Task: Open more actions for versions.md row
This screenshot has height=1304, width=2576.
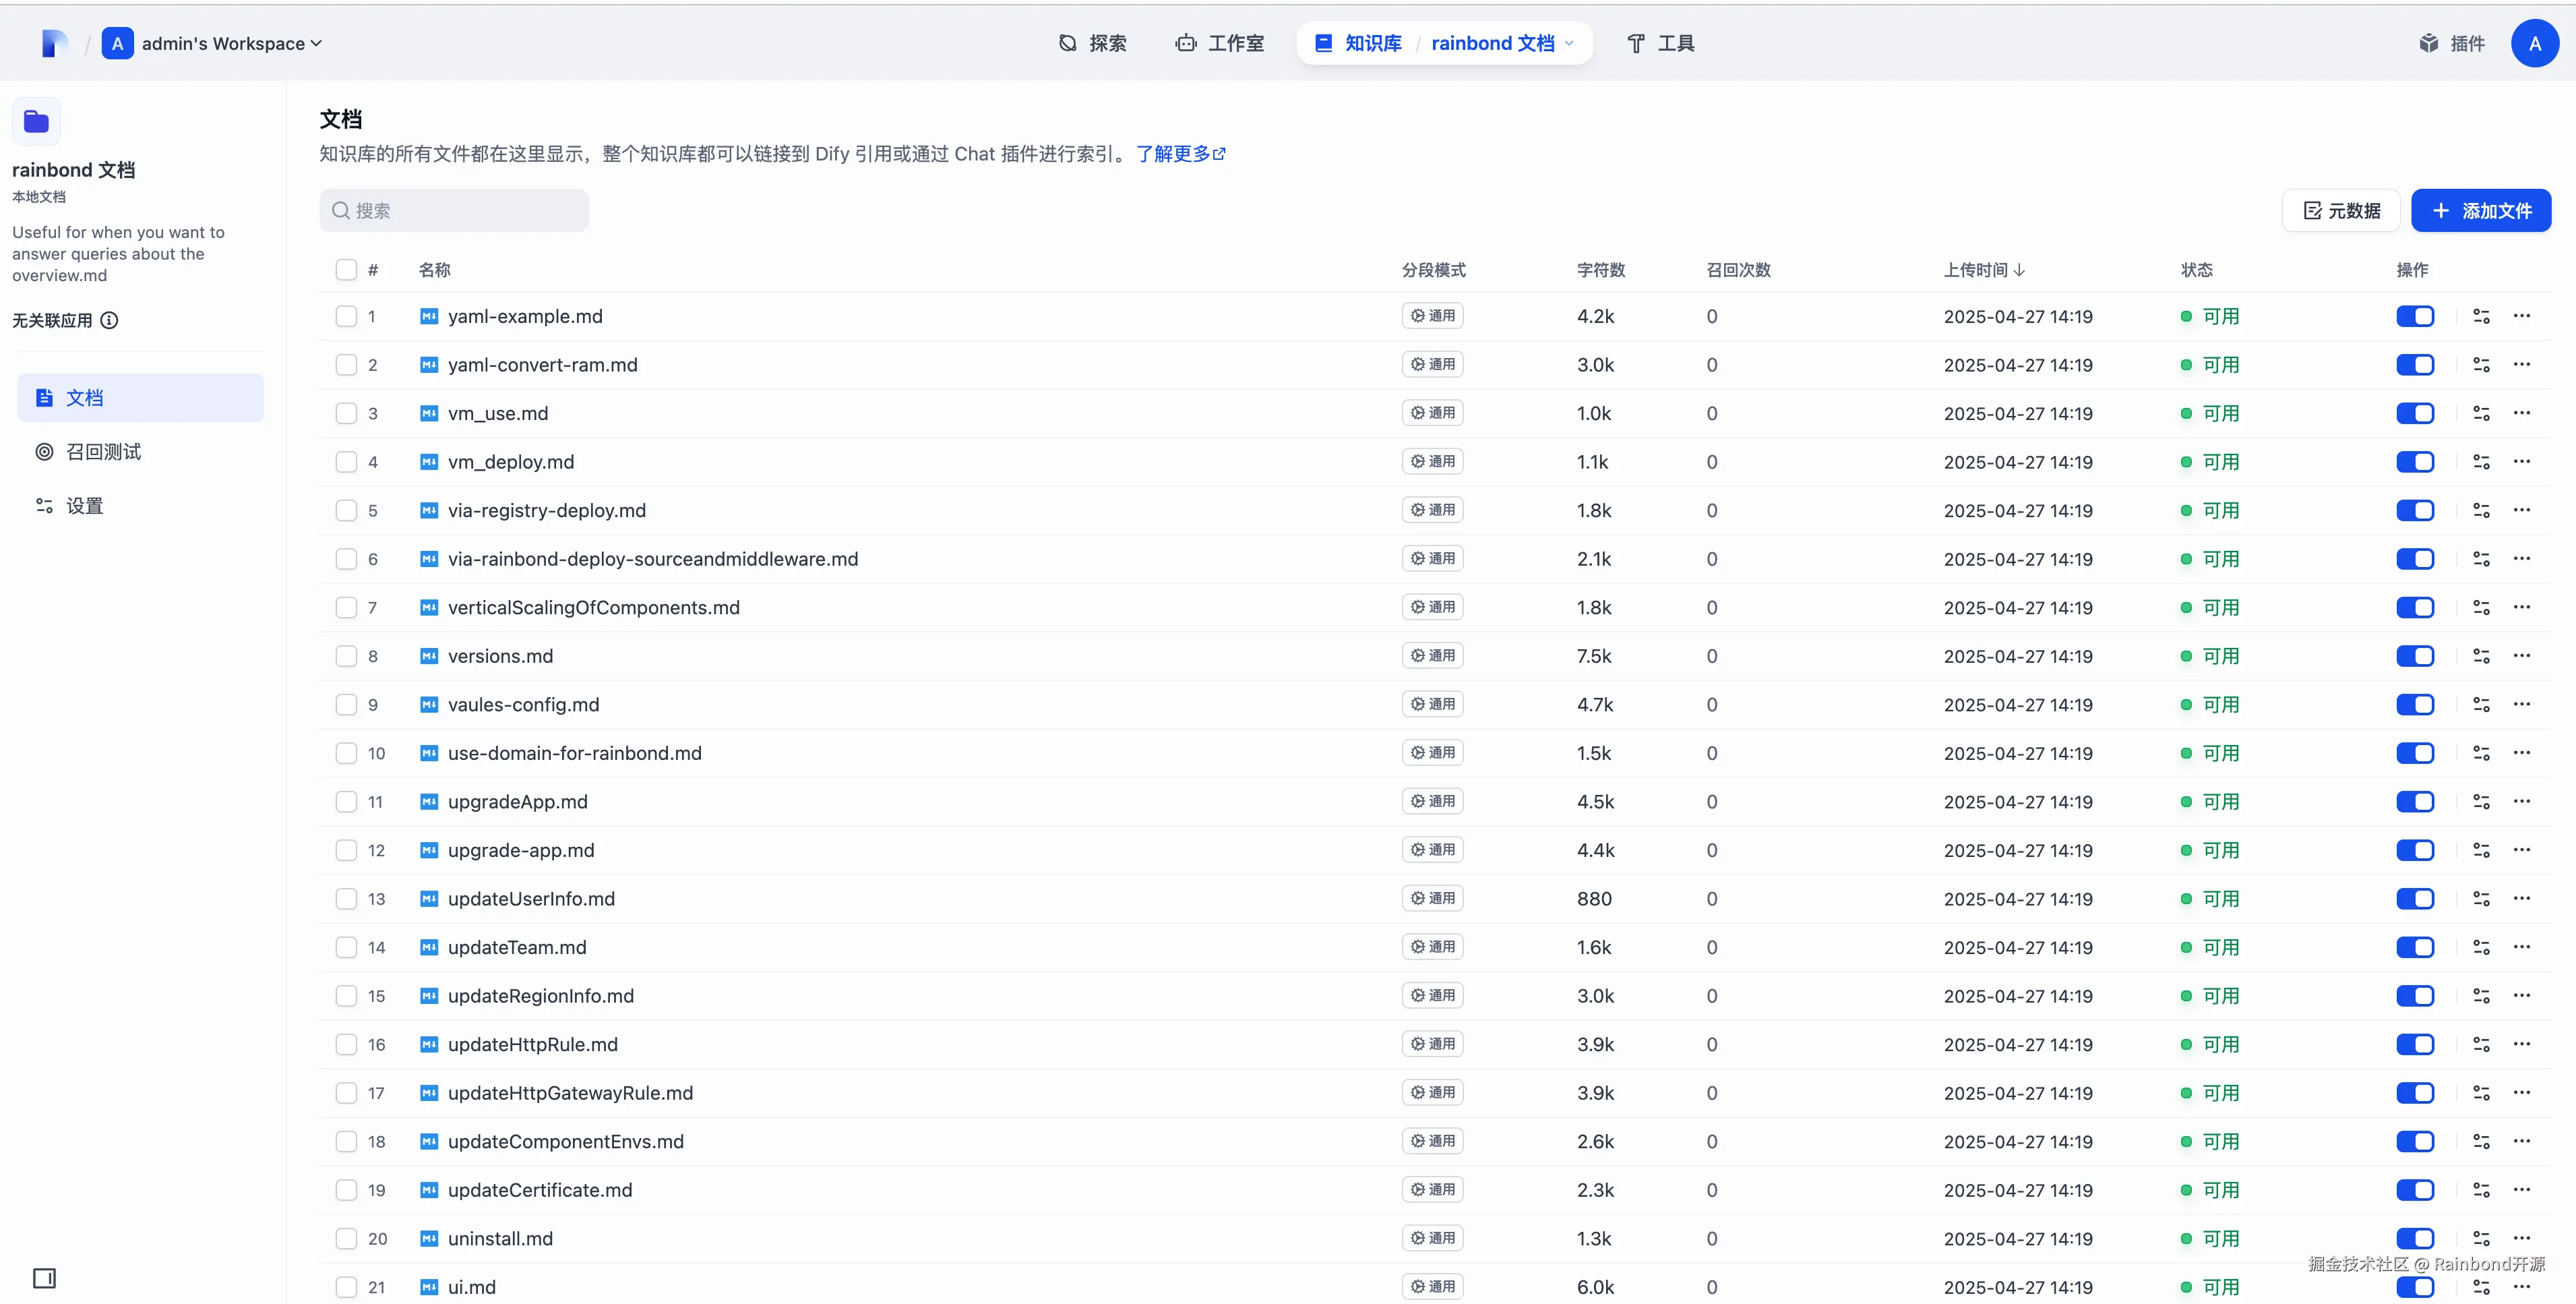Action: click(2522, 656)
